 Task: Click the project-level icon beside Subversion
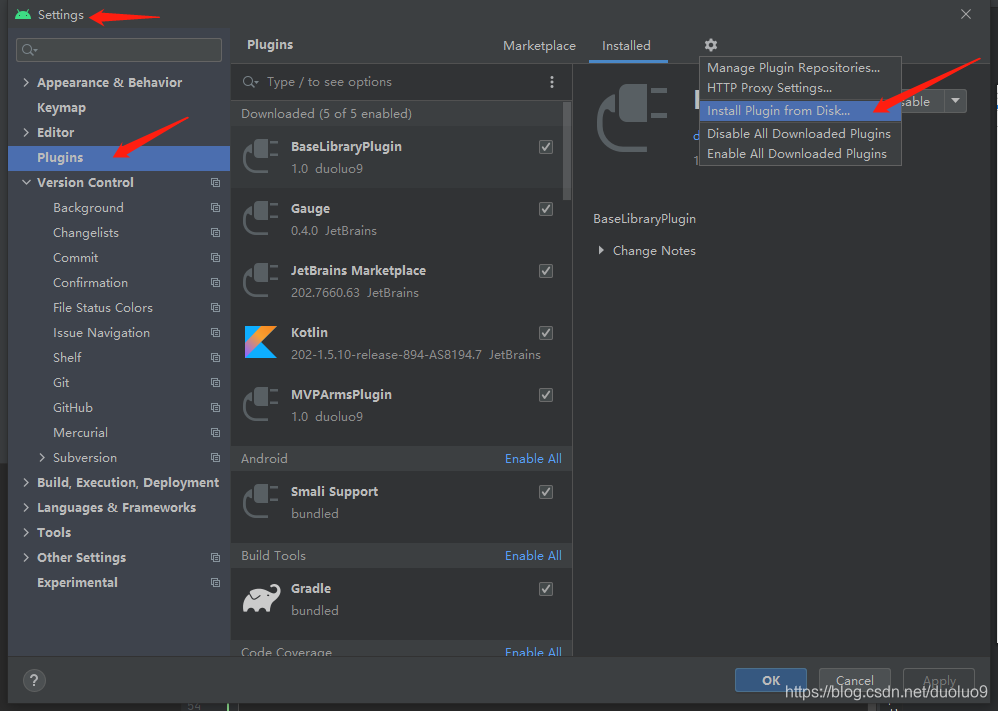coord(216,458)
